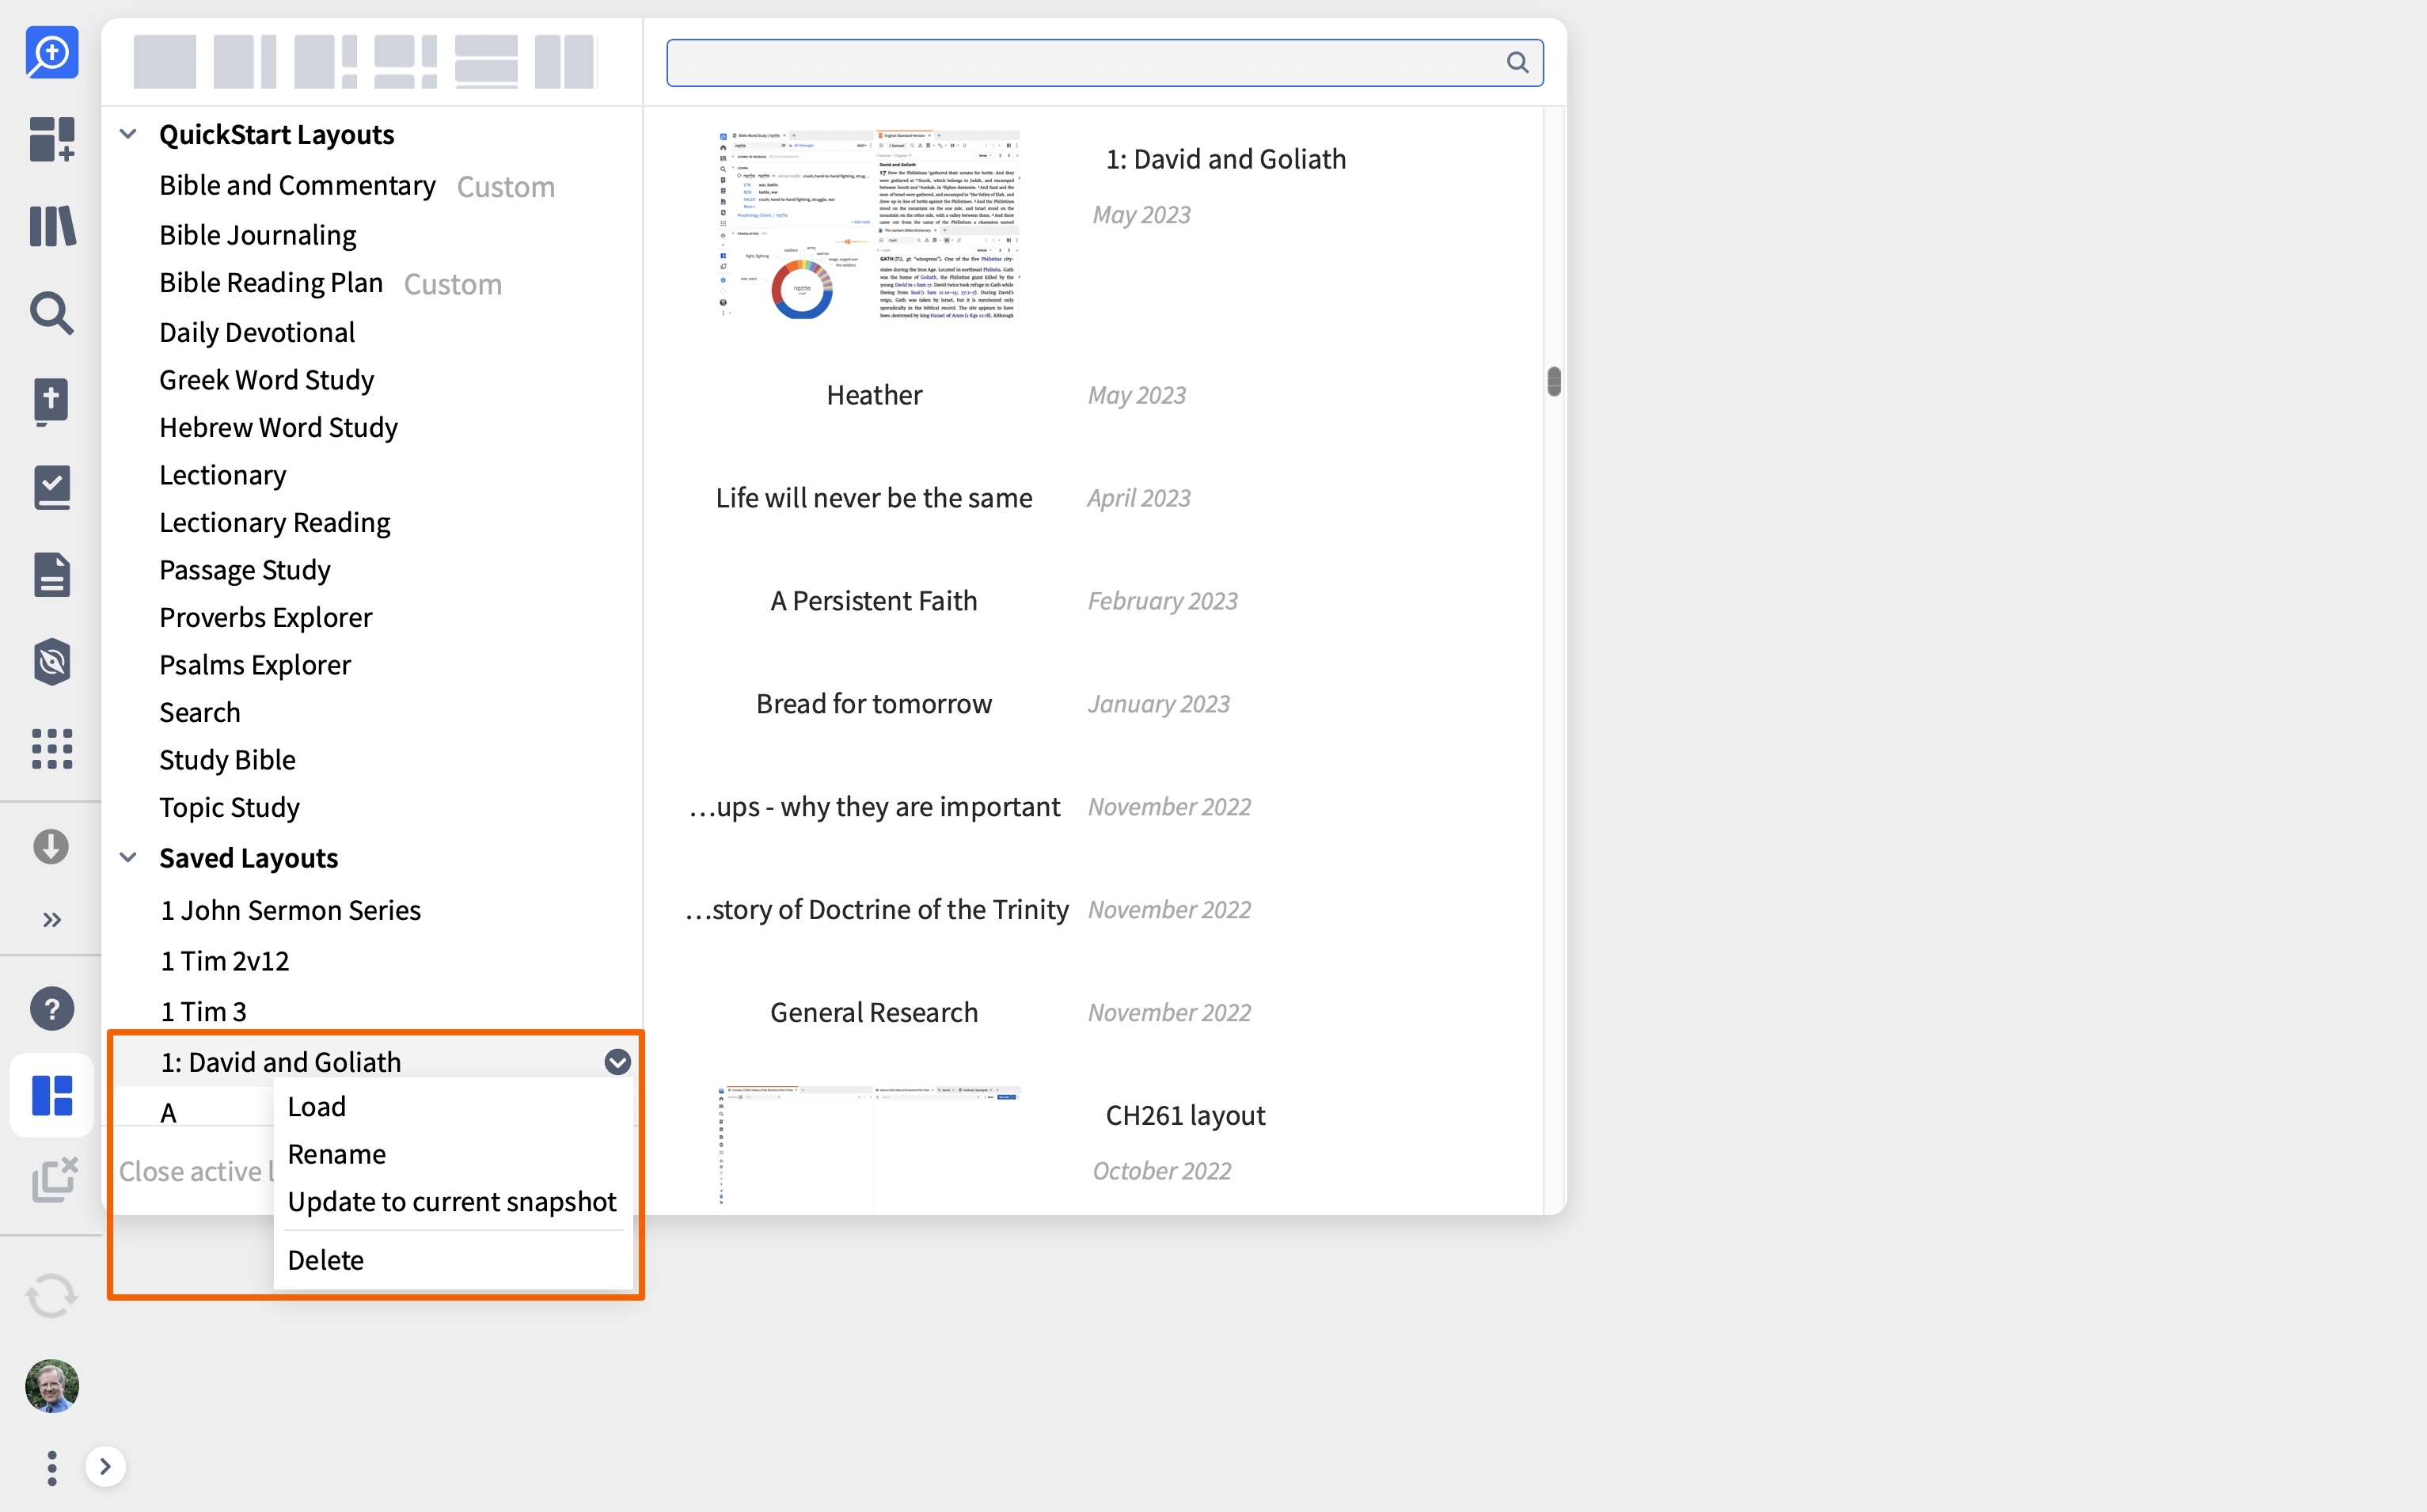Open dropdown arrow on 1: David and Goliath
Screen dimensions: 2427x1512
[x=618, y=1062]
